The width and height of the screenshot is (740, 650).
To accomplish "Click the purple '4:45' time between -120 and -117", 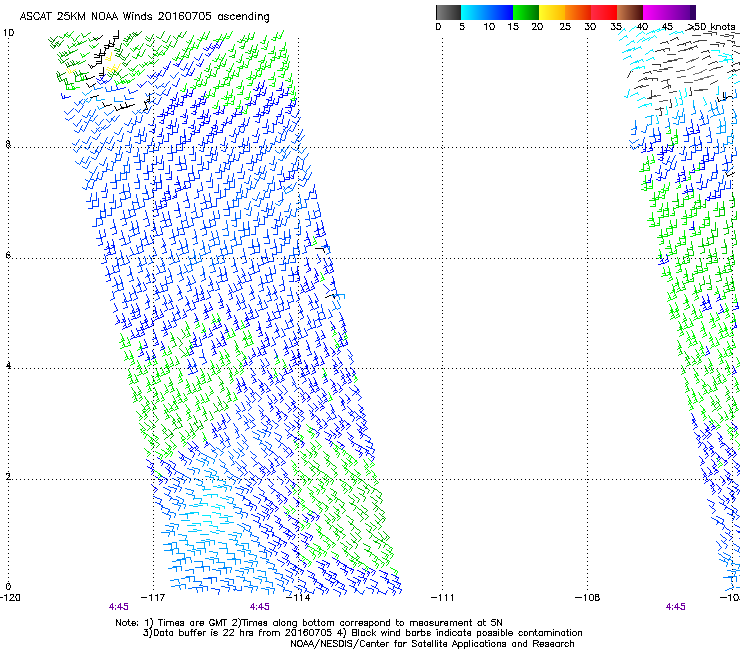I will 118,607.
